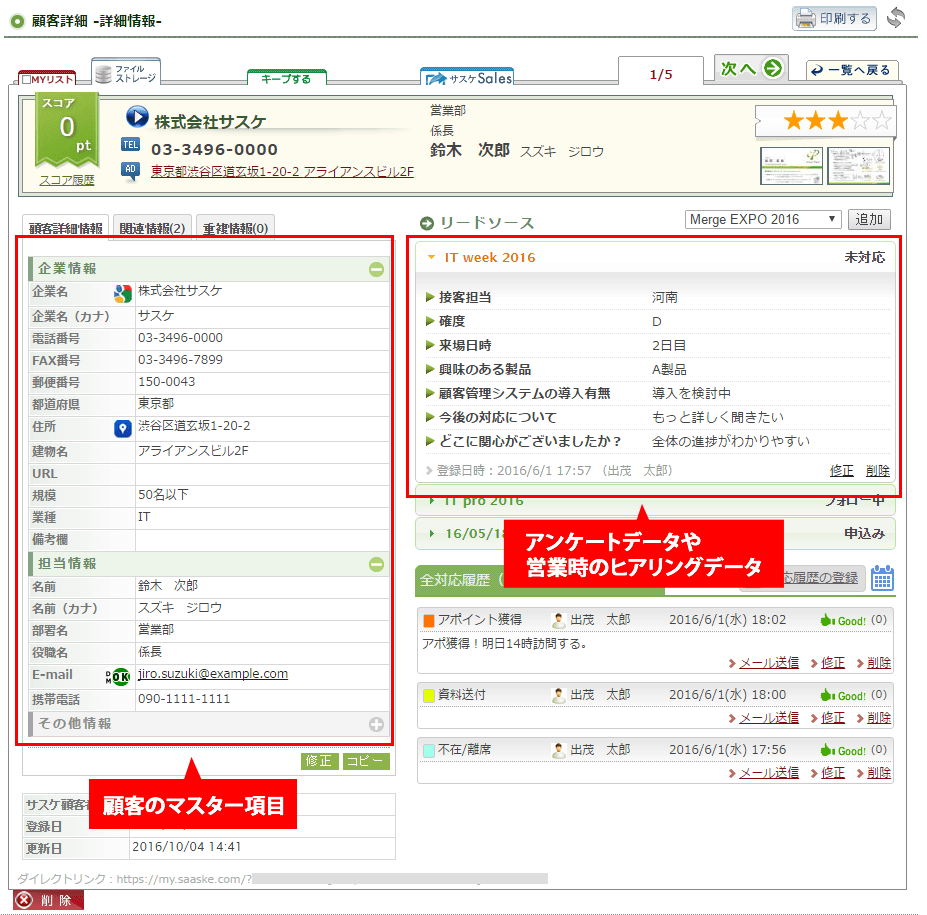Switch to the 重複情報(0) tab
Image resolution: width=927 pixels, height=915 pixels.
[235, 228]
